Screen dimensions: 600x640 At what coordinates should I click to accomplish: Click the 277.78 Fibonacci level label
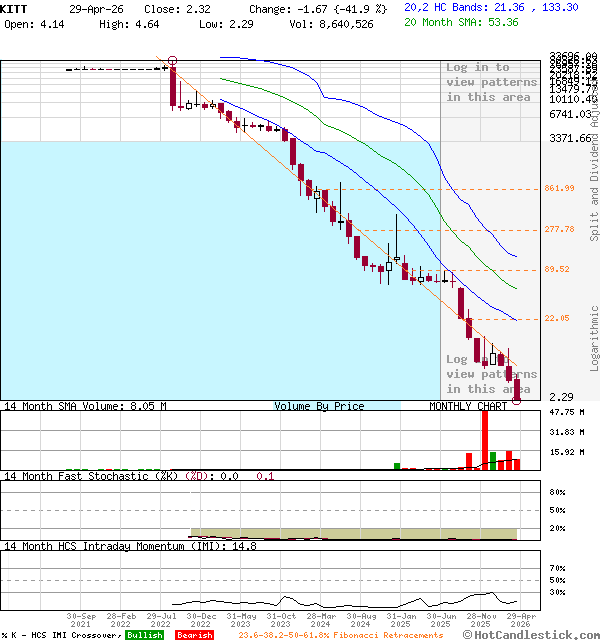(559, 230)
